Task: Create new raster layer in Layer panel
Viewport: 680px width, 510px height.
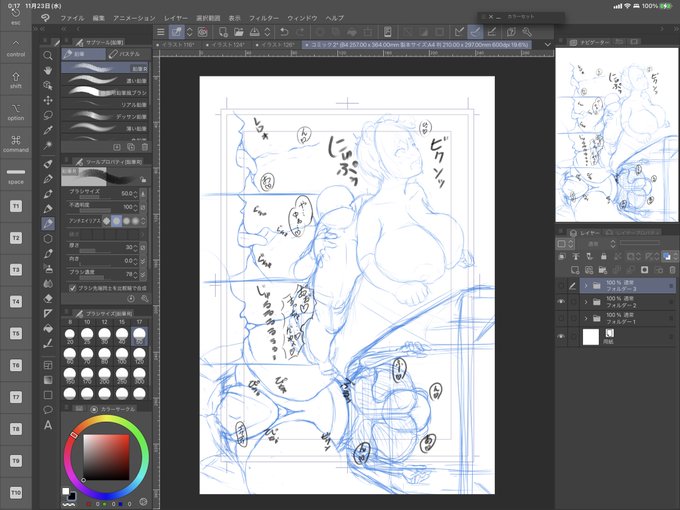Action: [x=575, y=270]
